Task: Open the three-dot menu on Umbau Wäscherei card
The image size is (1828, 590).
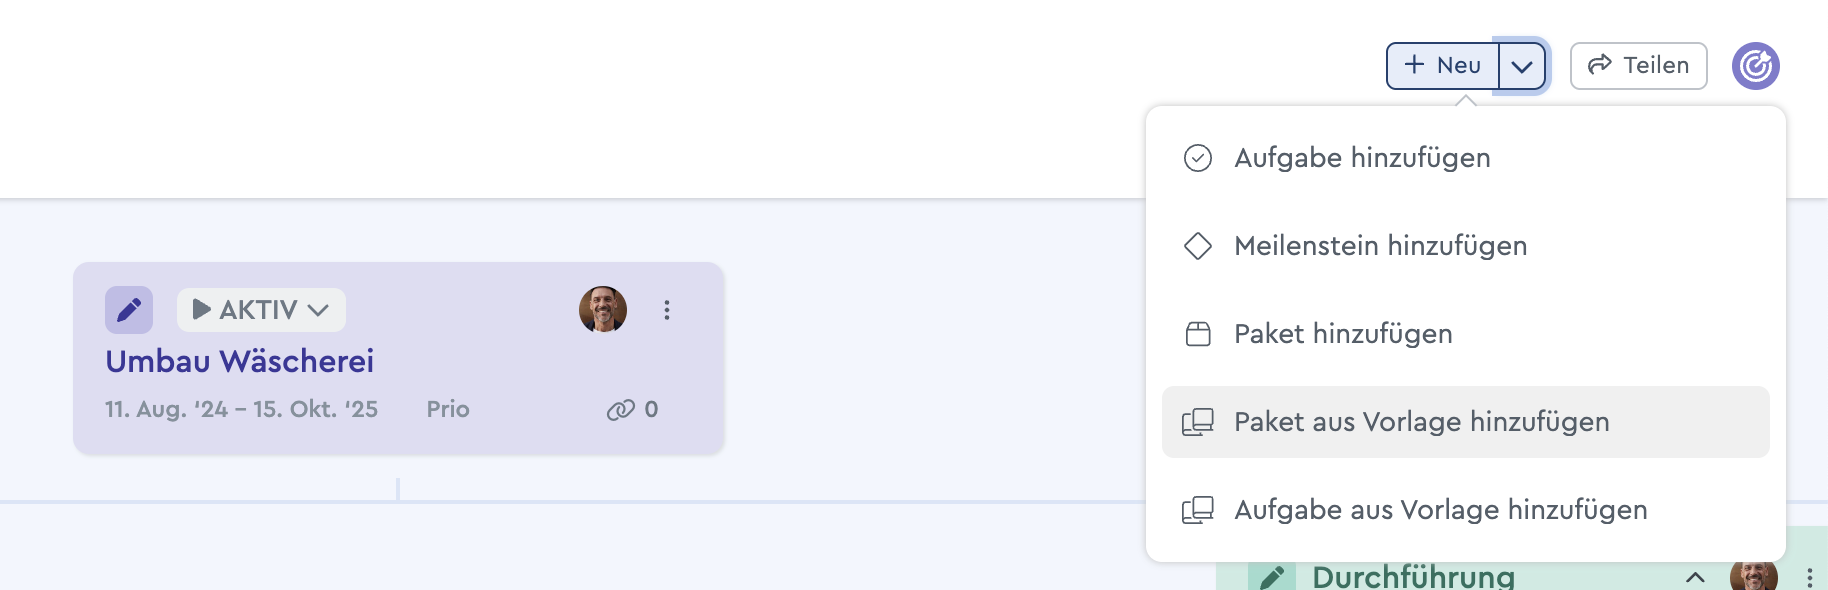Action: [667, 310]
